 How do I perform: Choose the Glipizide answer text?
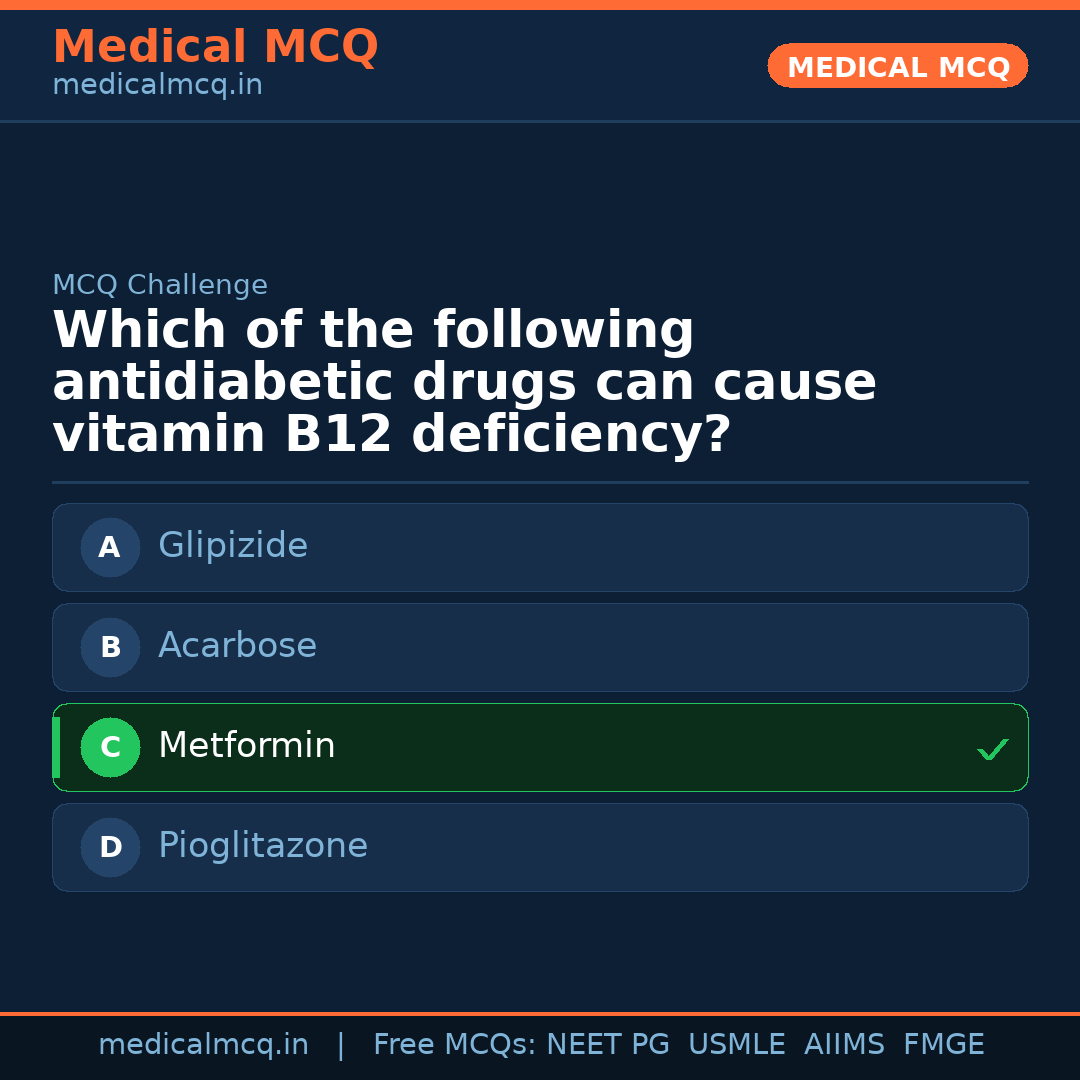tap(233, 546)
